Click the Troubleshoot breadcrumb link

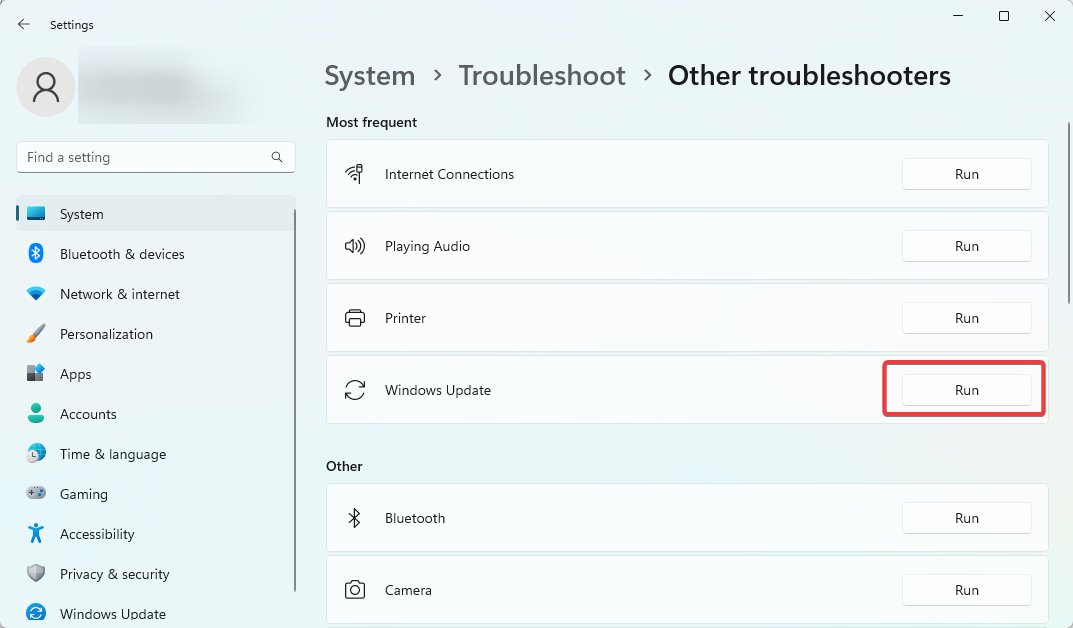pos(541,76)
